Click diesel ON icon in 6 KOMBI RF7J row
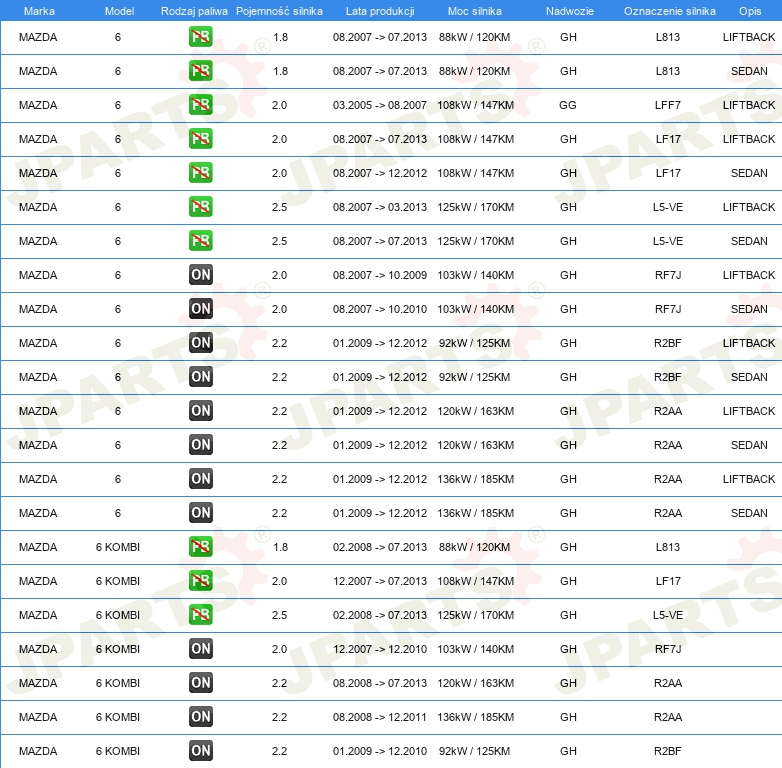782x768 pixels. pyautogui.click(x=200, y=649)
